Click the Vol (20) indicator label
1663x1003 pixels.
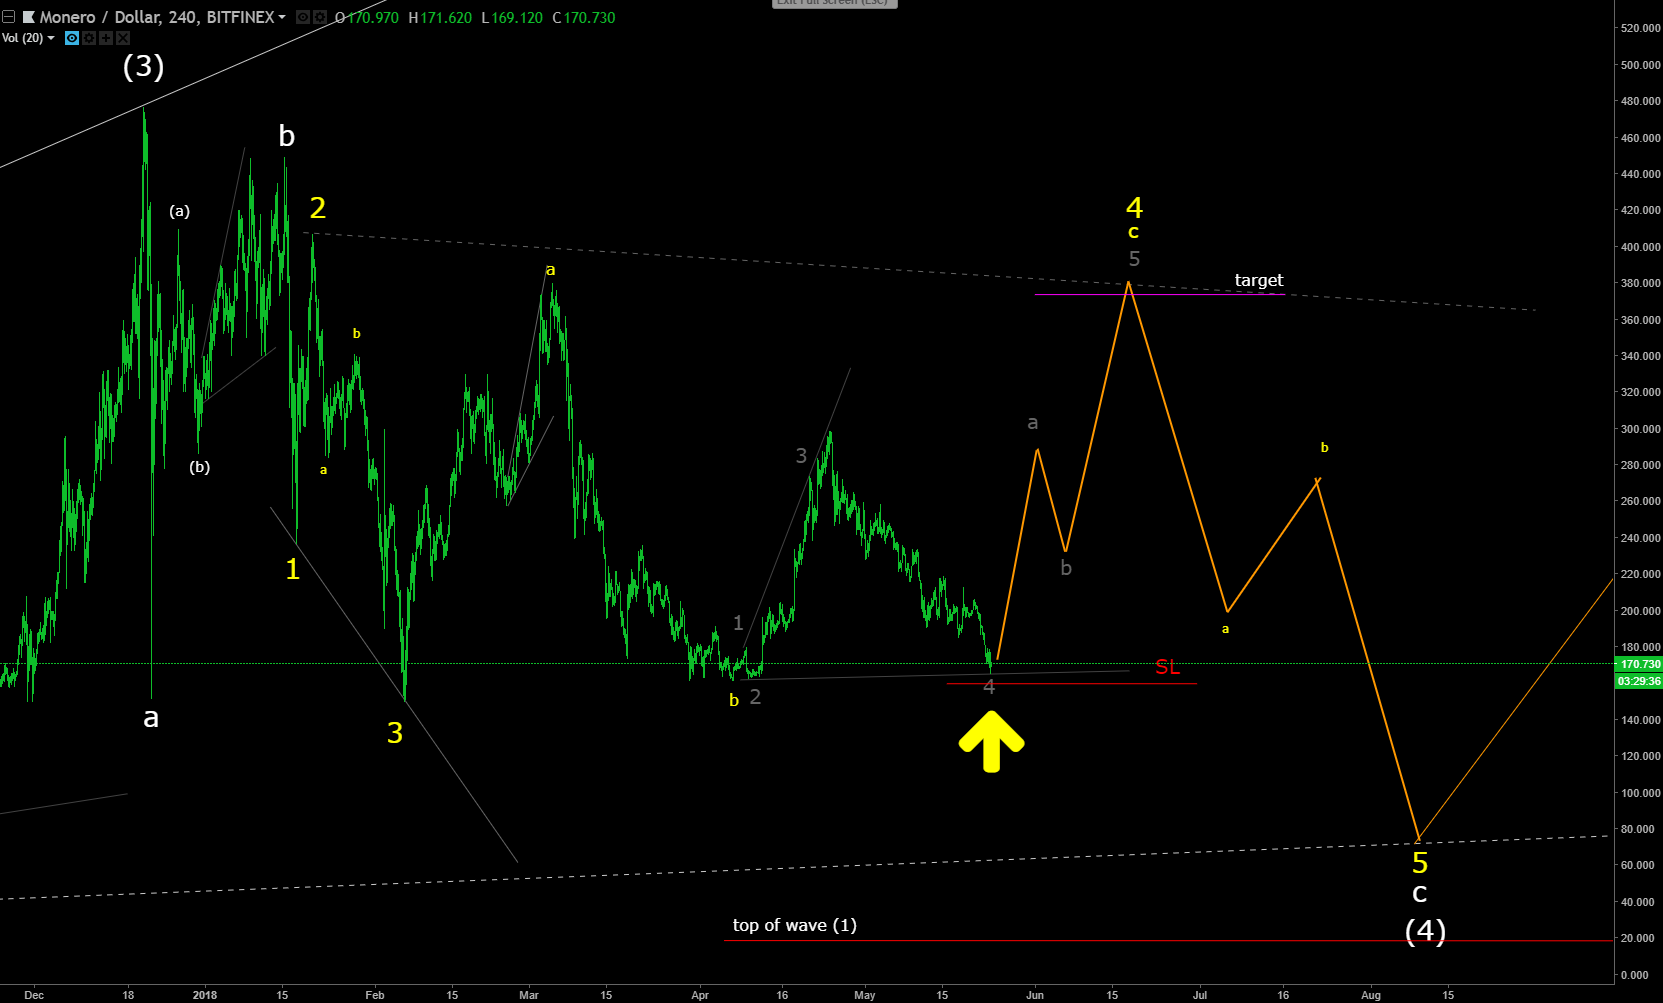click(x=22, y=38)
